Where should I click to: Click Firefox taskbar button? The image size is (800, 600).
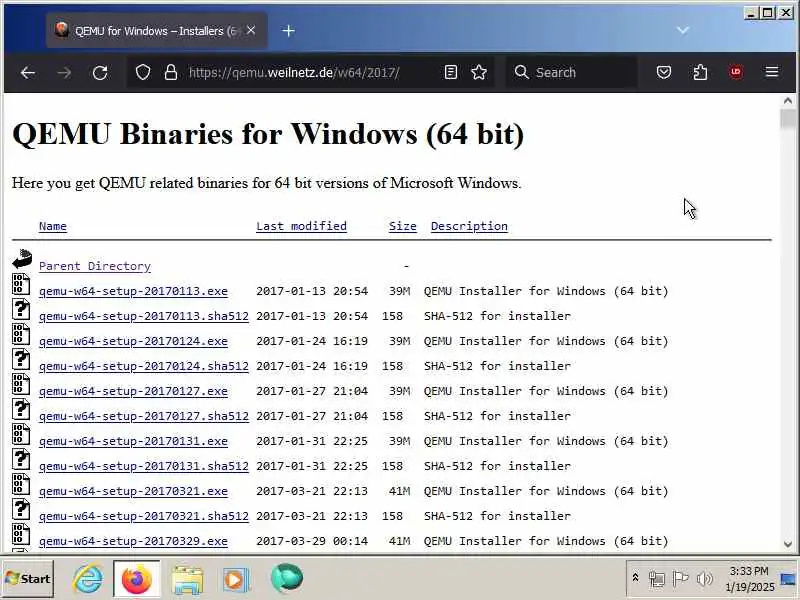[137, 579]
